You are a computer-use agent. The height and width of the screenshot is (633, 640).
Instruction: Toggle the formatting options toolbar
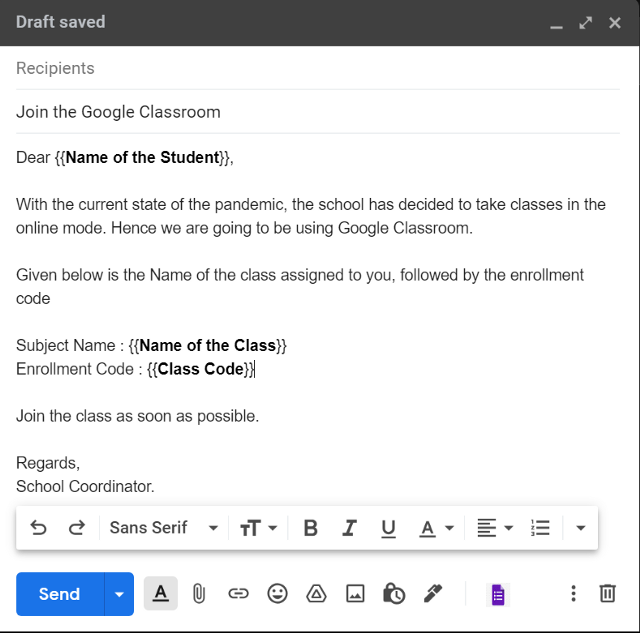(161, 593)
